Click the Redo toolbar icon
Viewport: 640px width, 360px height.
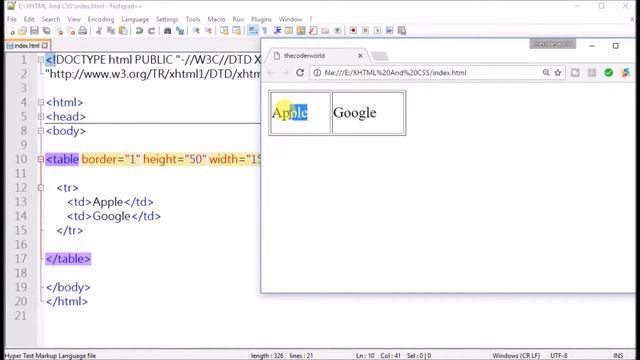[151, 31]
